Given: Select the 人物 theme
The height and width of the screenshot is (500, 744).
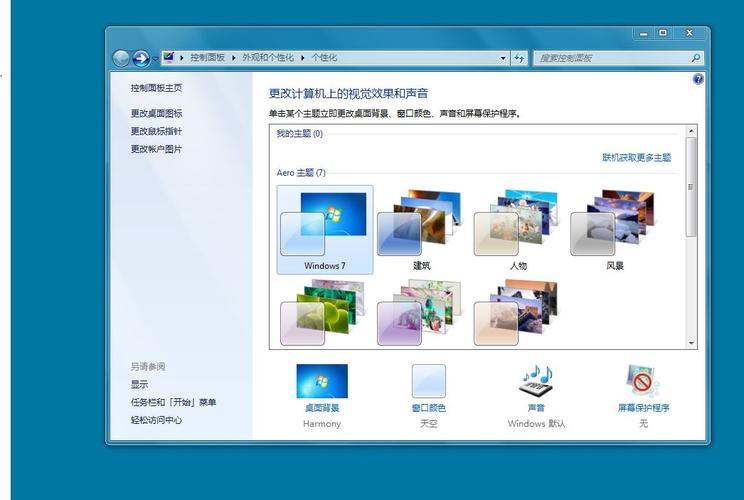Looking at the screenshot, I should (518, 230).
